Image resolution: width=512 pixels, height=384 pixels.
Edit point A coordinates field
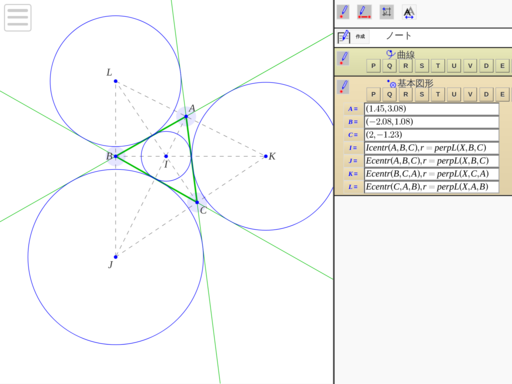pyautogui.click(x=432, y=109)
